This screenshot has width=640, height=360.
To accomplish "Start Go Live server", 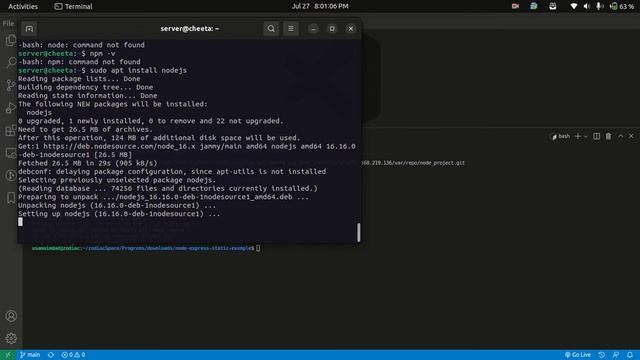I will tap(578, 355).
